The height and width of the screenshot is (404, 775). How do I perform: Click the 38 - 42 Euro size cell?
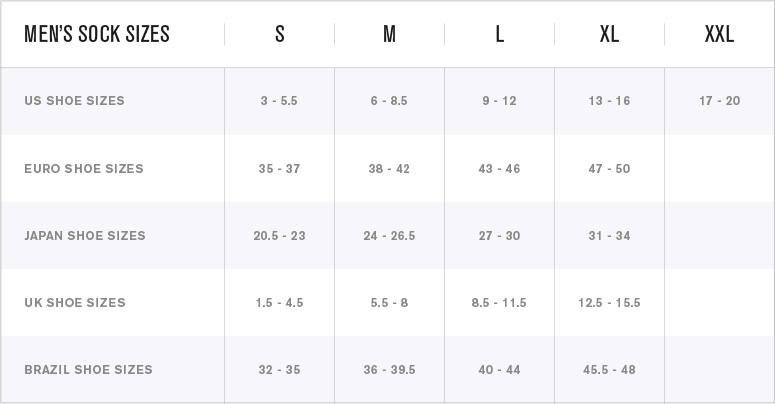pos(389,168)
